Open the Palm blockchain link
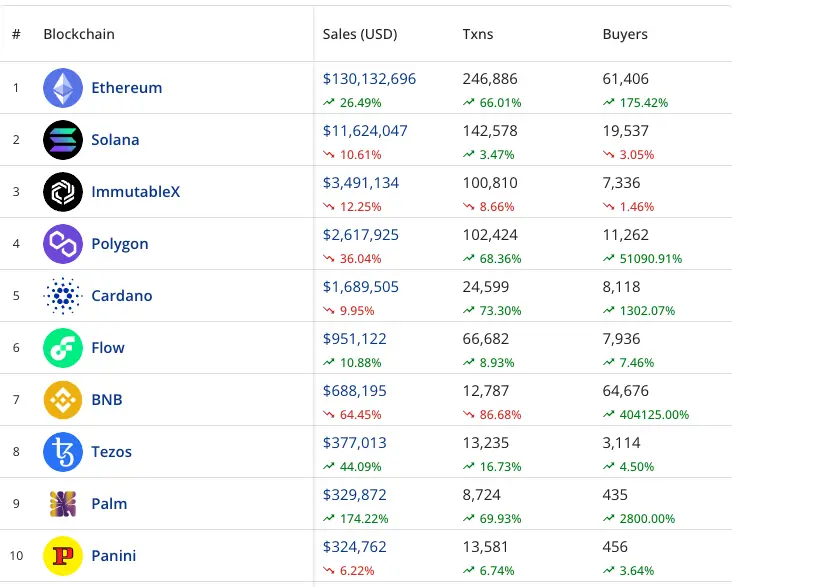Image resolution: width=817 pixels, height=587 pixels. (109, 504)
